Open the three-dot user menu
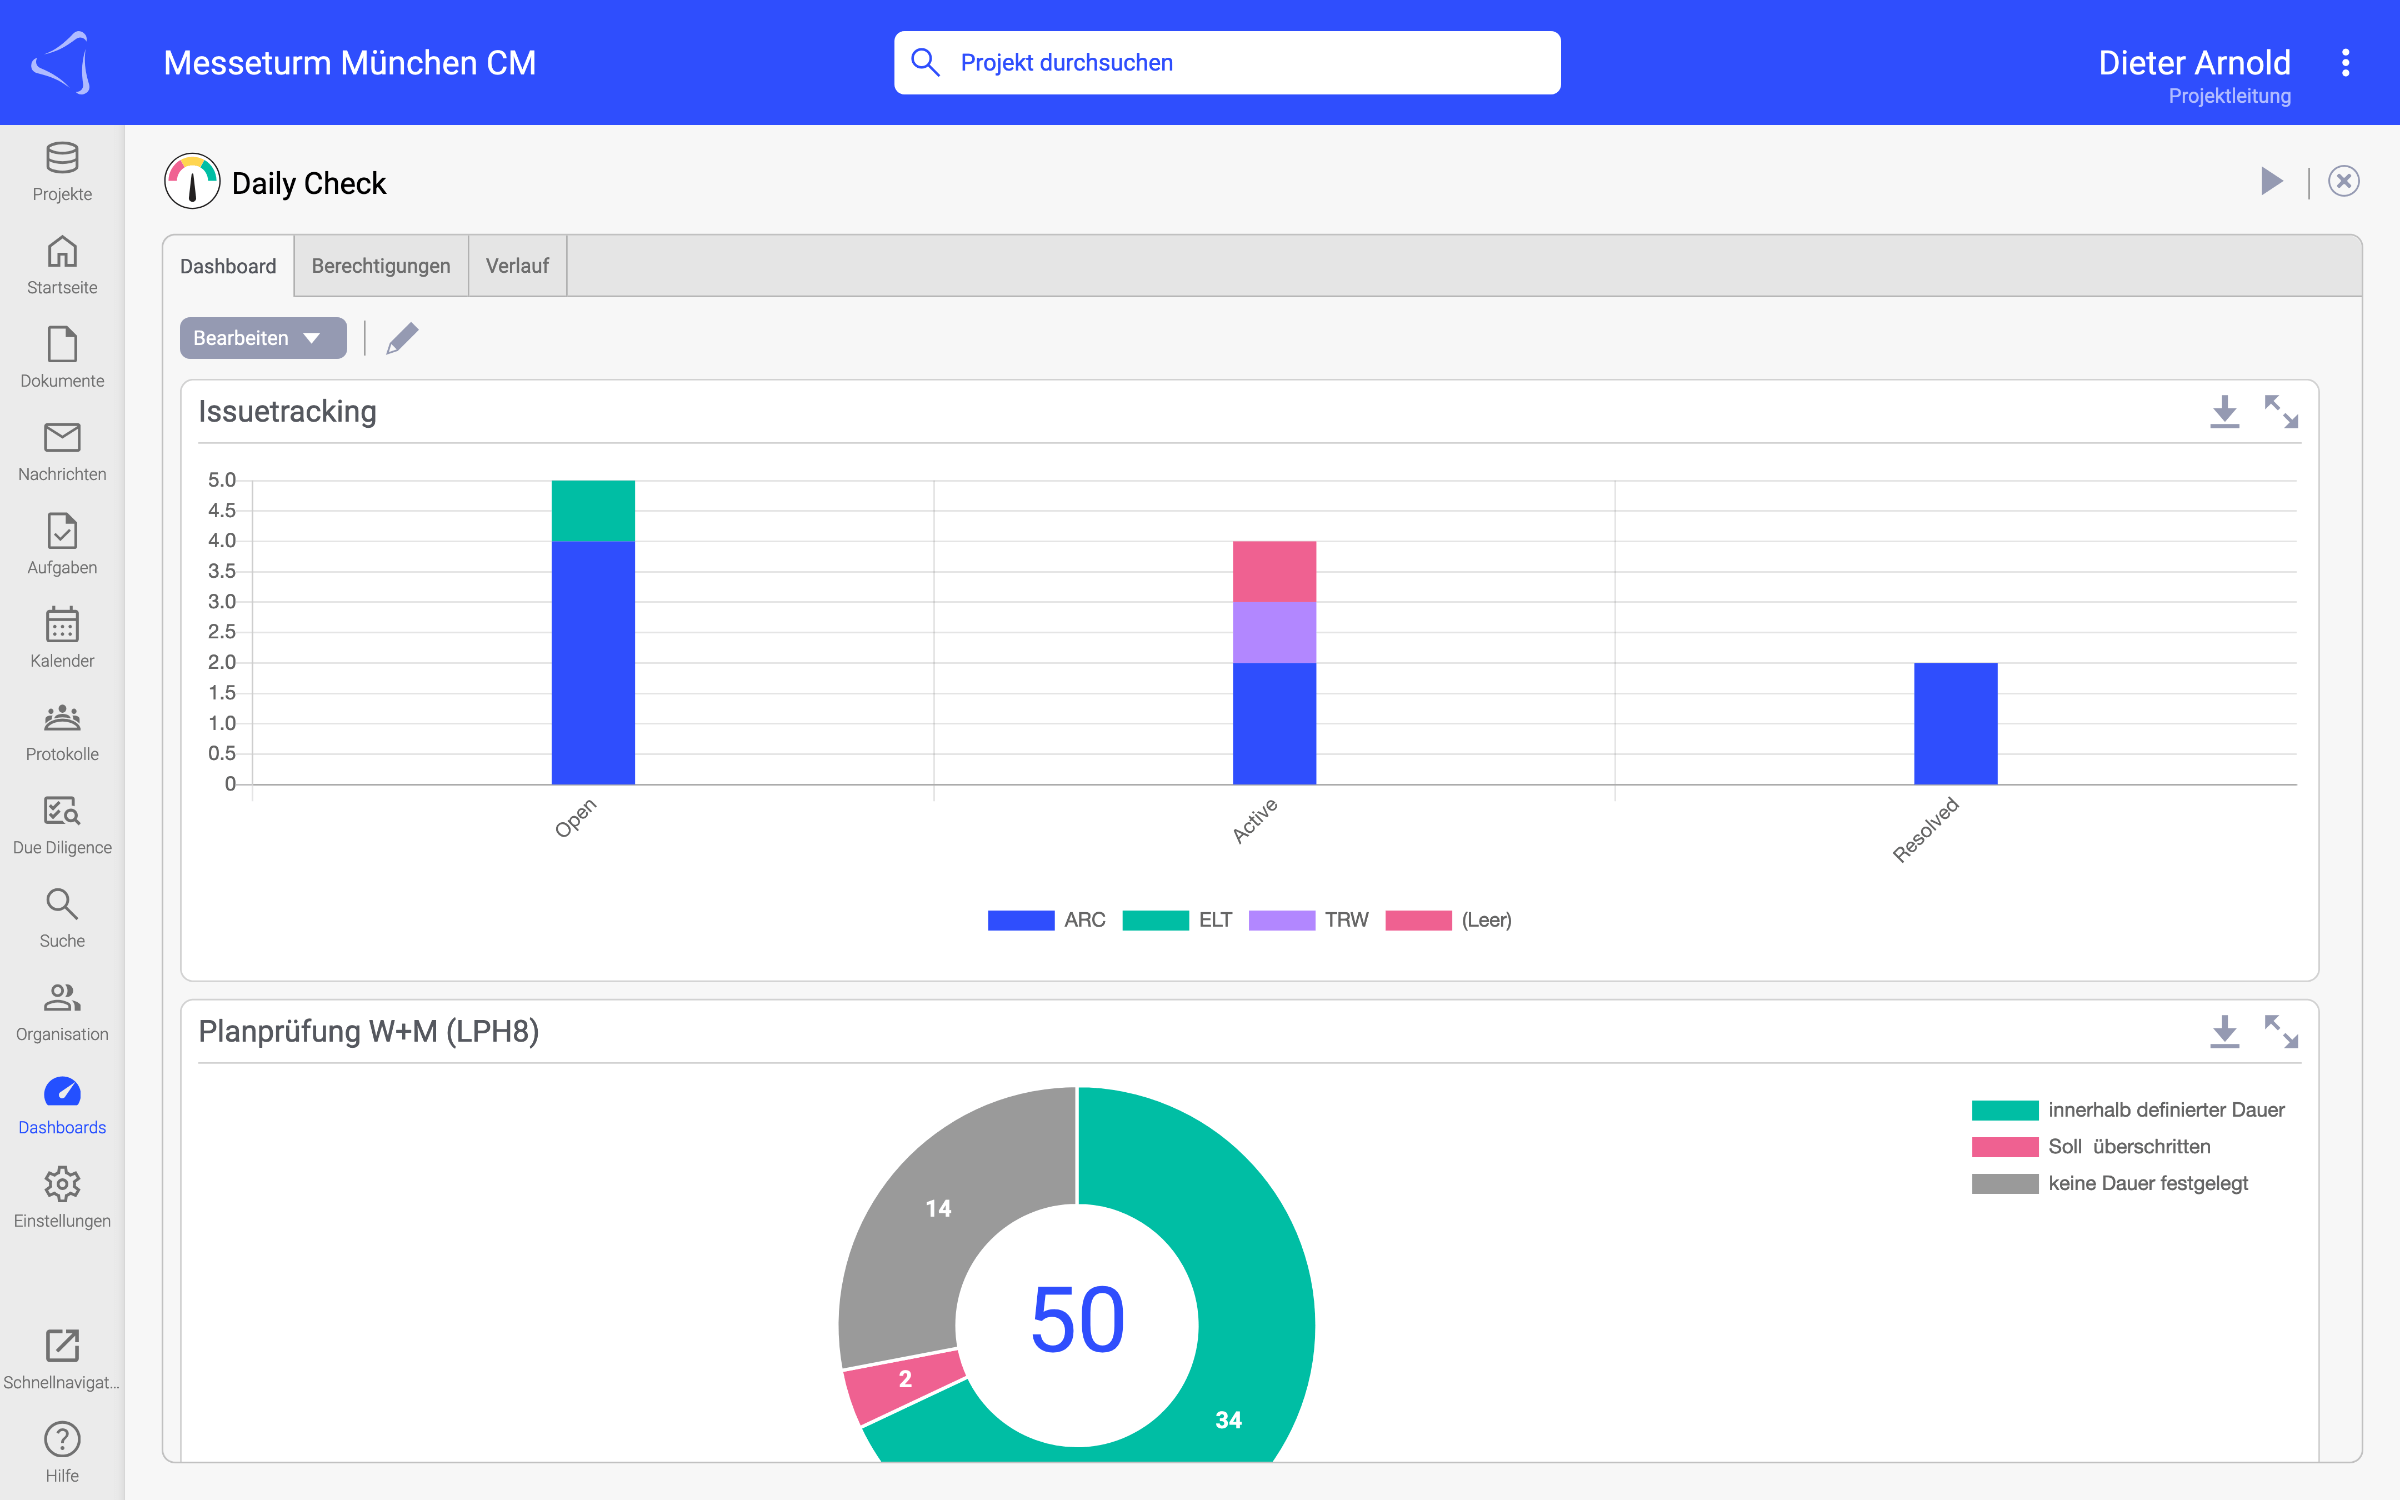This screenshot has height=1500, width=2400. (x=2345, y=63)
